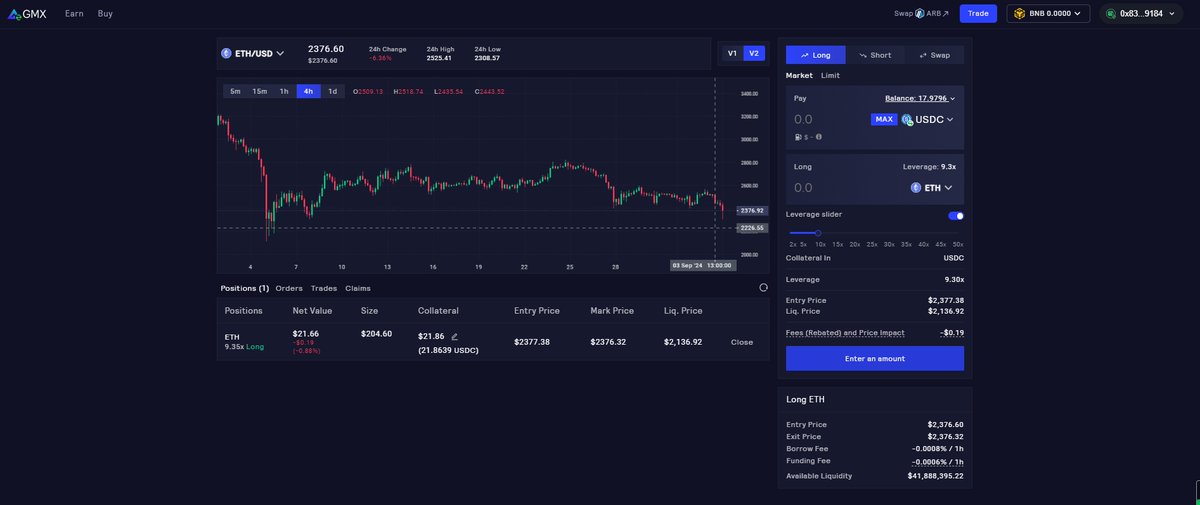Select the 5m chart interval
Image resolution: width=1200 pixels, height=505 pixels.
235,91
